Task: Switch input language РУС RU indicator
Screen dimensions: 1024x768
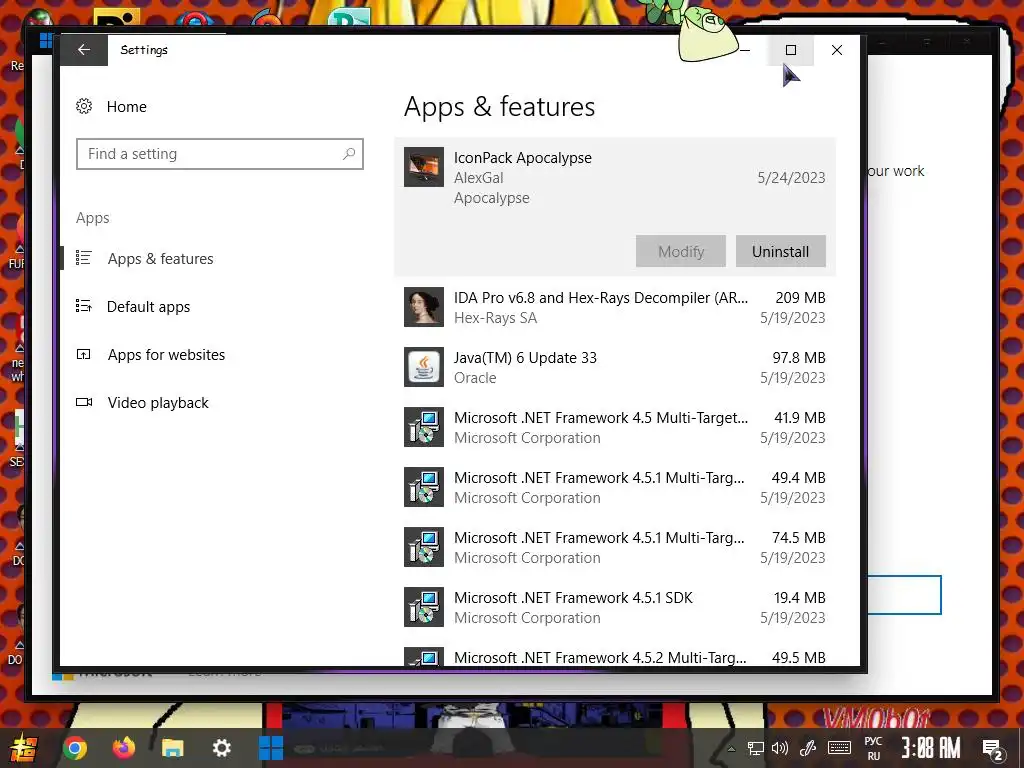Action: tap(873, 748)
